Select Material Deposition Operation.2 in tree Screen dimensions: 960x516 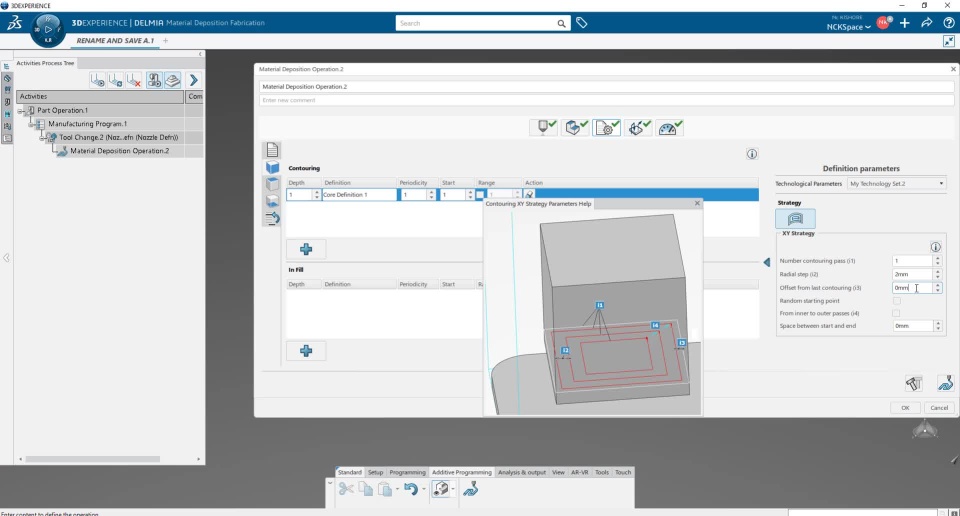click(119, 151)
